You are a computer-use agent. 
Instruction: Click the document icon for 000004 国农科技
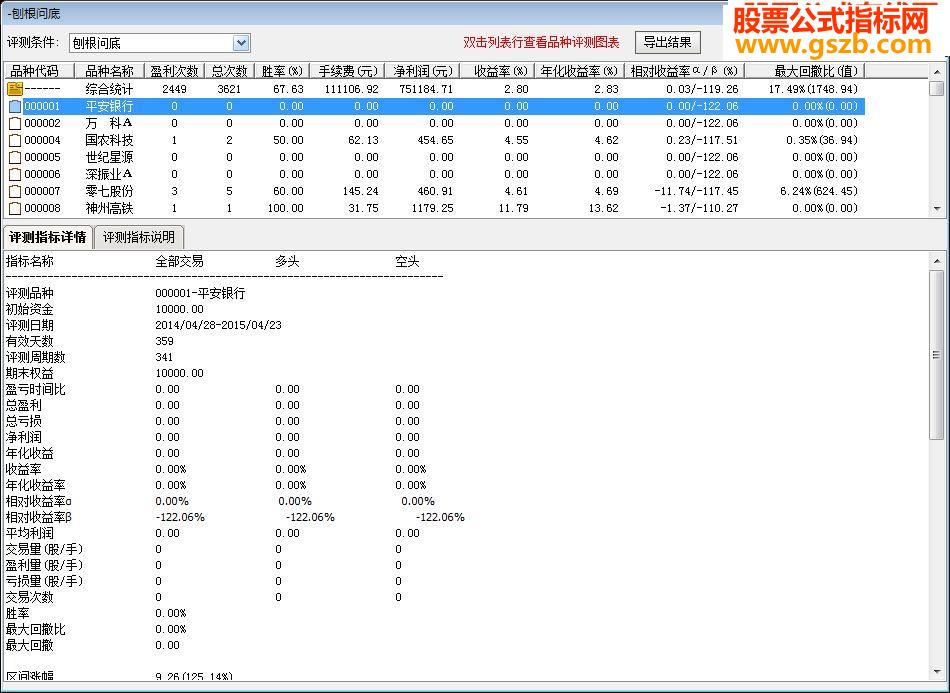coord(15,140)
